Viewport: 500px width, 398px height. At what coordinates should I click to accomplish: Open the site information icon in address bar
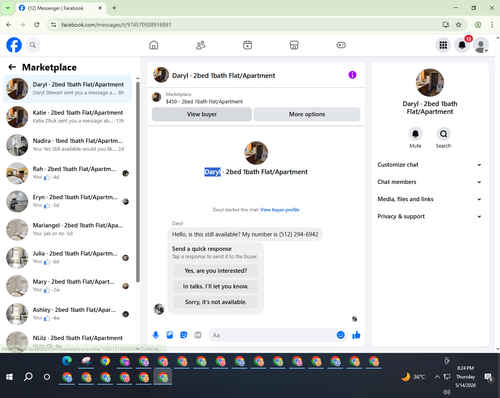(53, 25)
